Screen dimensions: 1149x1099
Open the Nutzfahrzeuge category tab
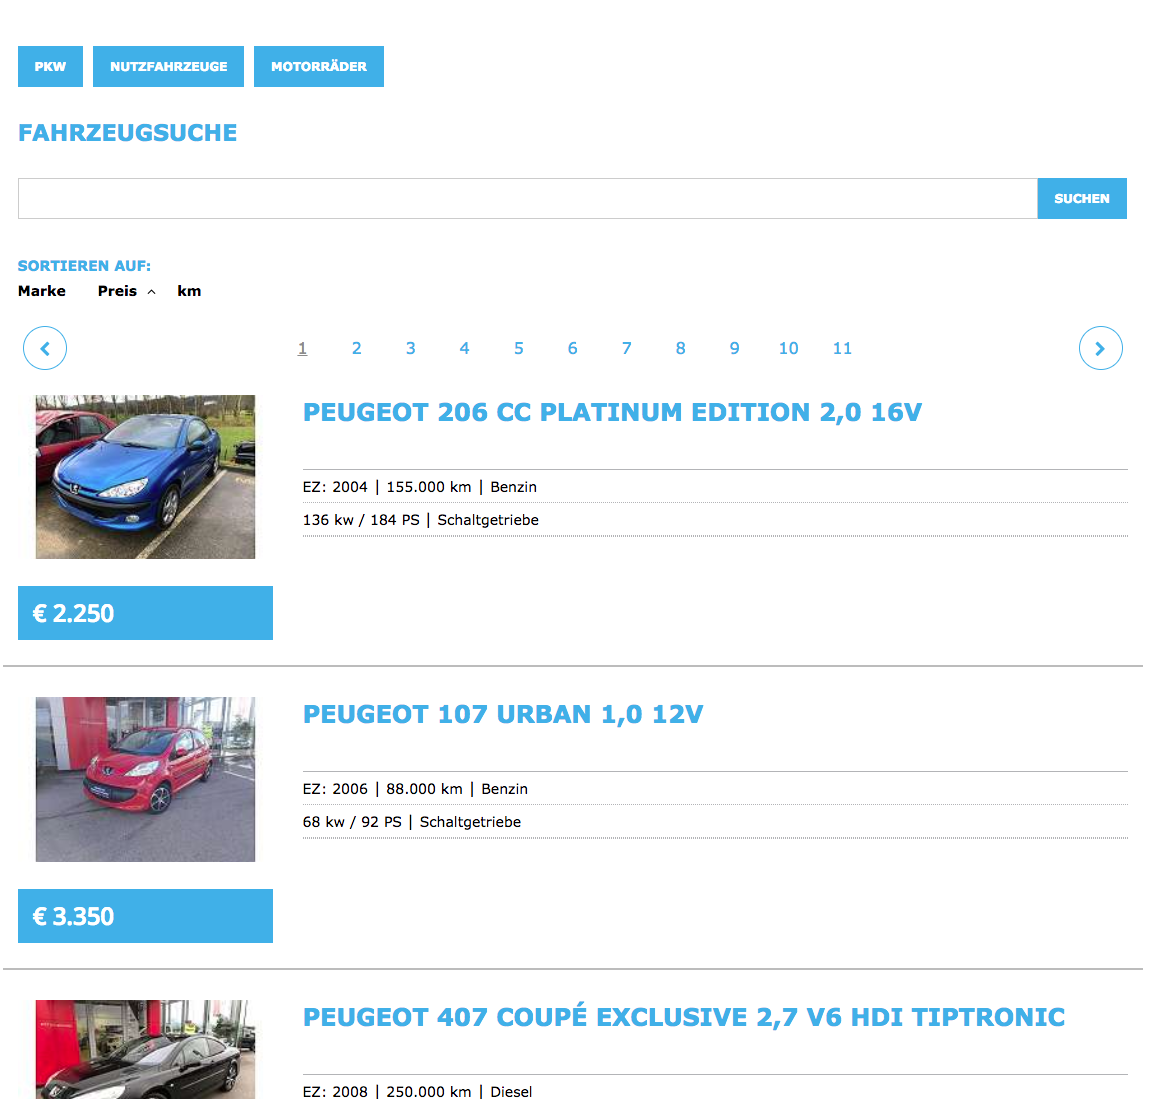tap(168, 66)
